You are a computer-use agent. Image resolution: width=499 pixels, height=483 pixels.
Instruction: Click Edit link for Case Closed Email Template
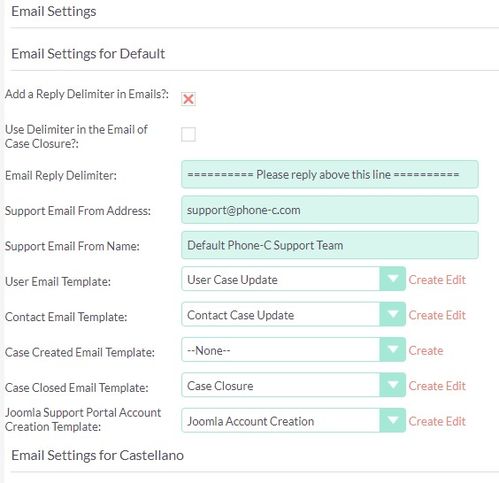click(x=456, y=386)
